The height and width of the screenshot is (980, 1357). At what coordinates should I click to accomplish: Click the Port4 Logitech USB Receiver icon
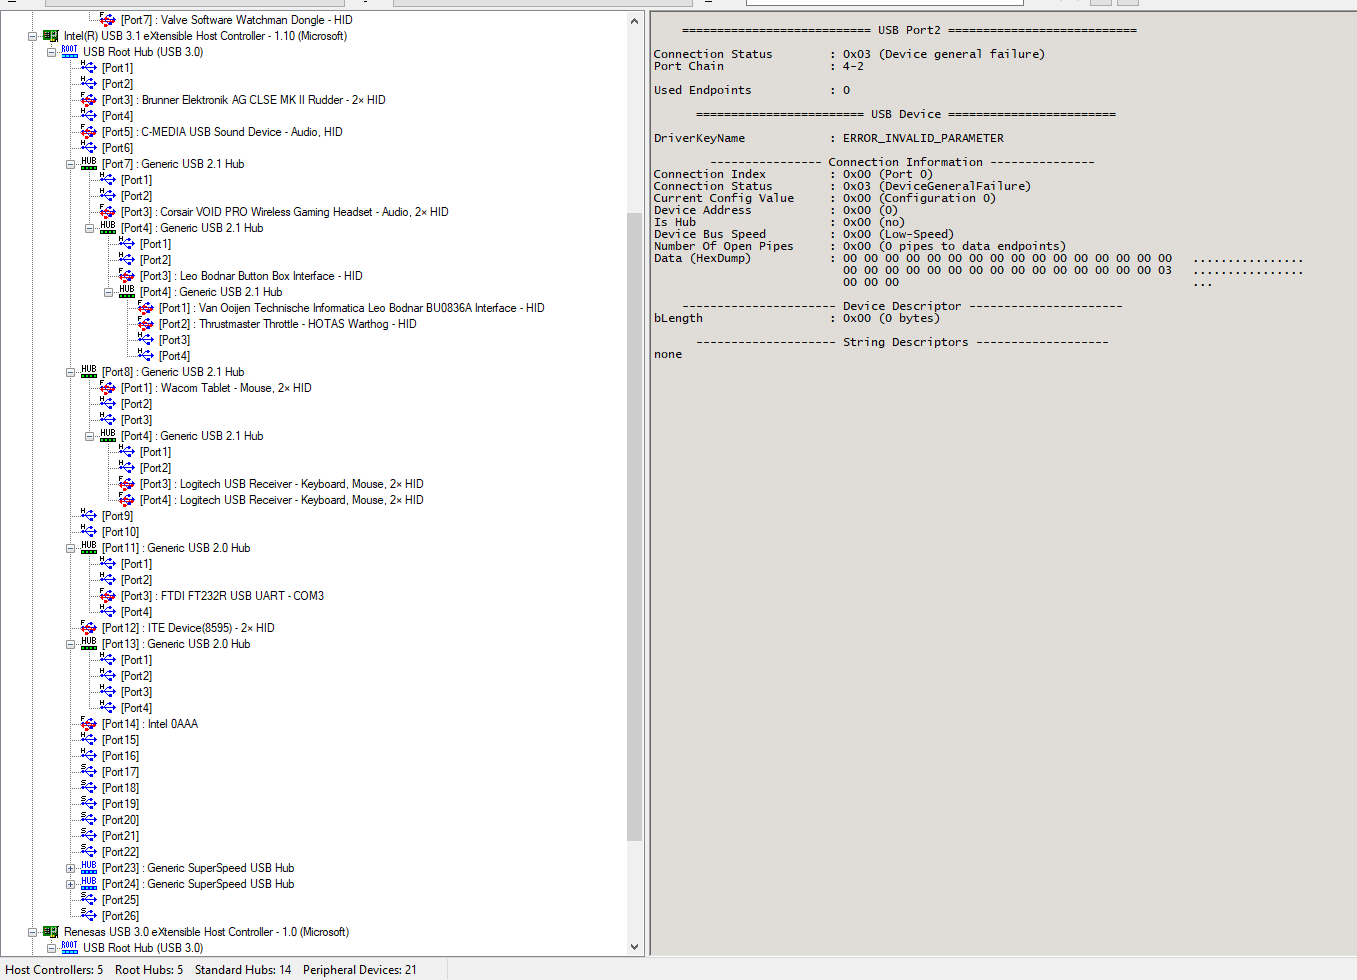126,500
